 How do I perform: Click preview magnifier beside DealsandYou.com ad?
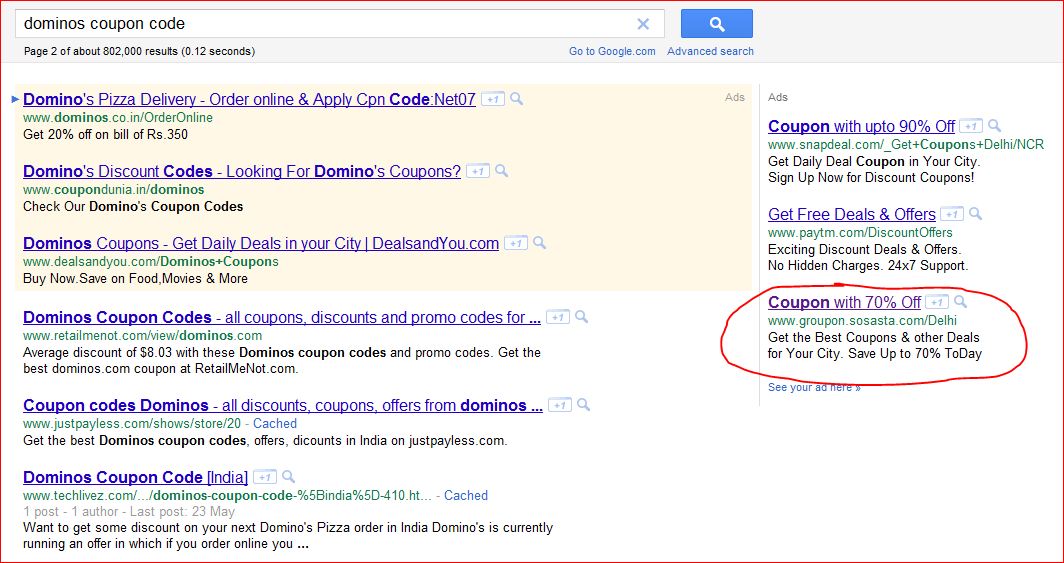coord(539,243)
